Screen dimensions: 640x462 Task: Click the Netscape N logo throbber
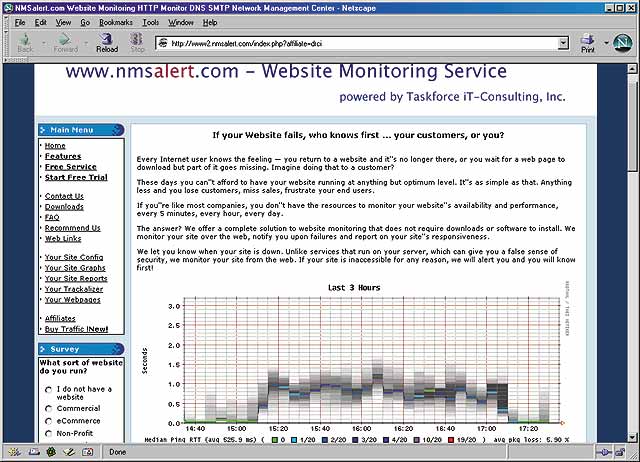click(623, 42)
